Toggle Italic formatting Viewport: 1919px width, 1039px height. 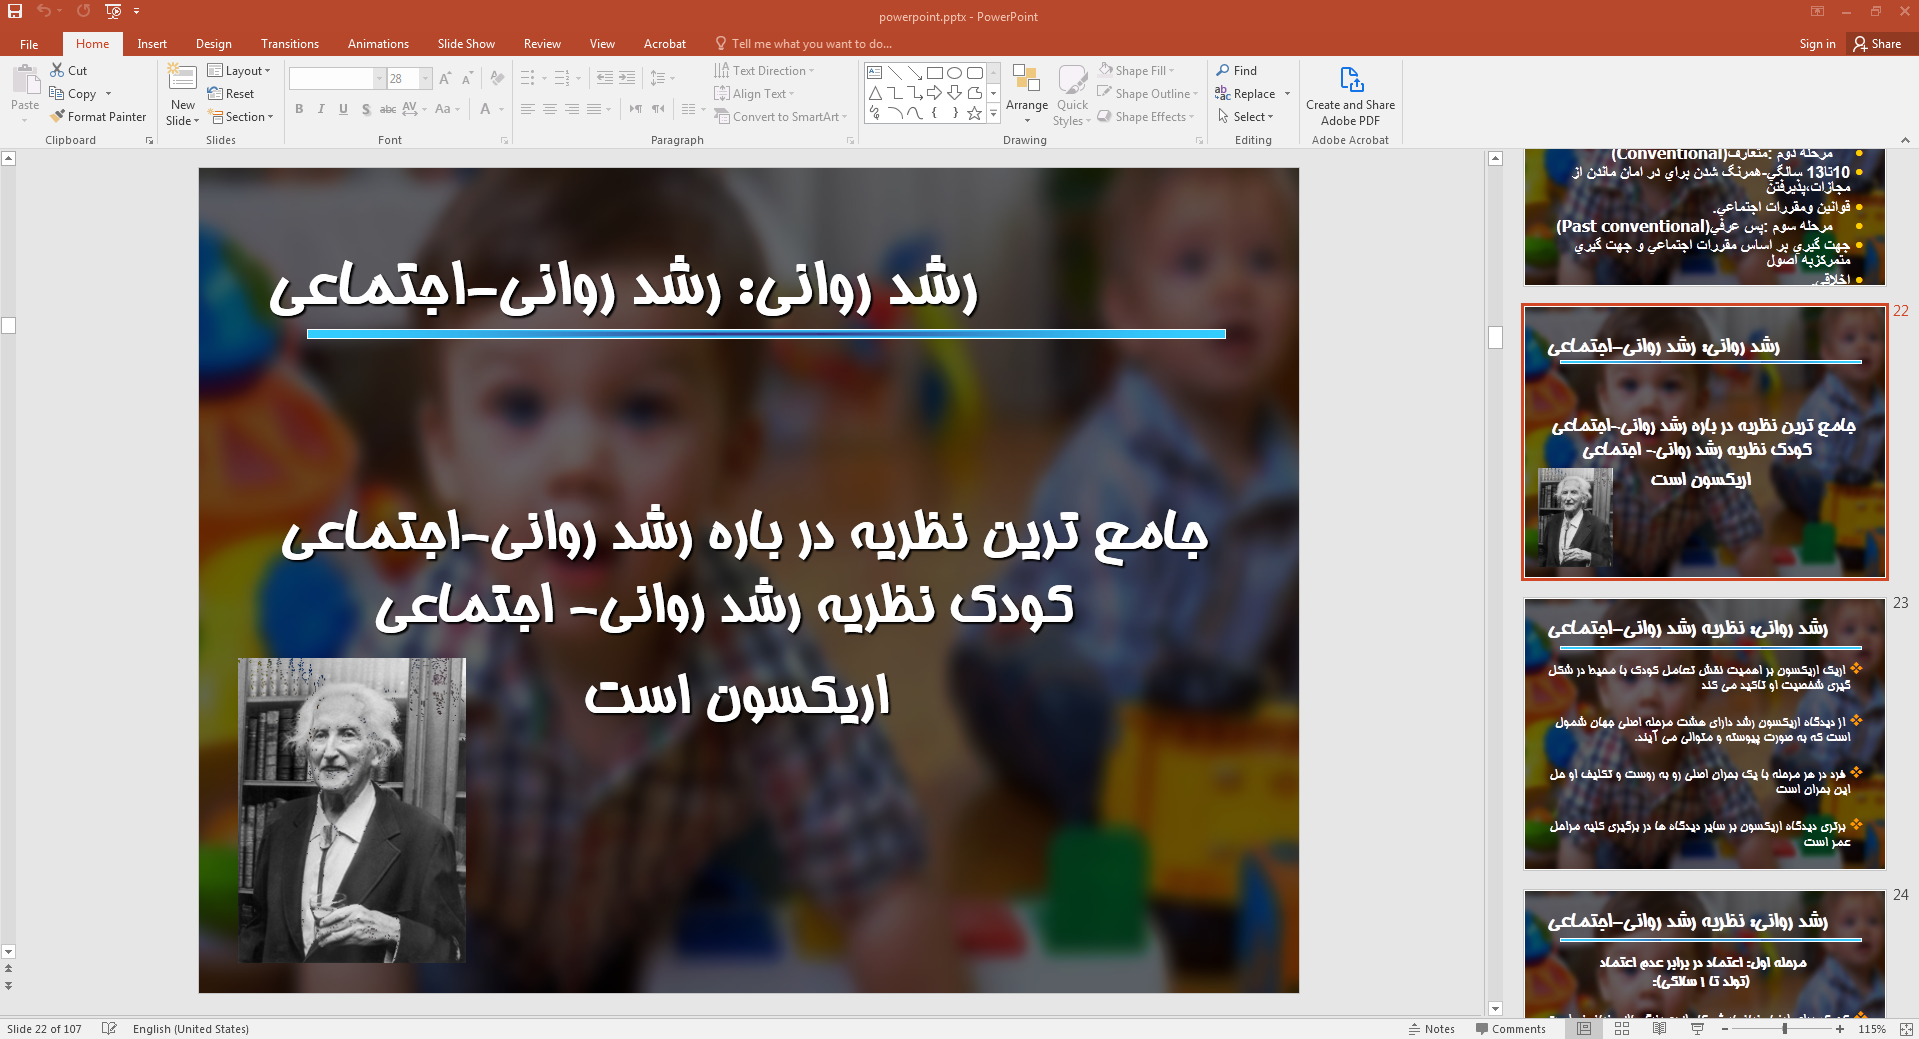[321, 109]
